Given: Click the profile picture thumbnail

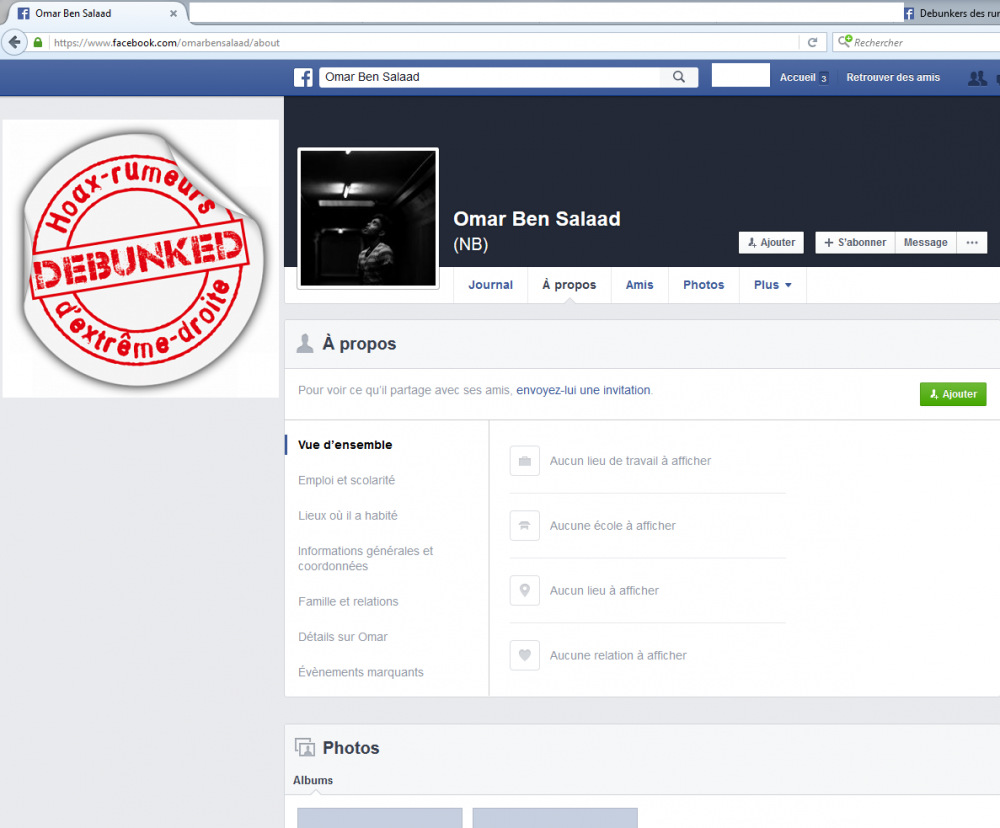Looking at the screenshot, I should click(368, 218).
